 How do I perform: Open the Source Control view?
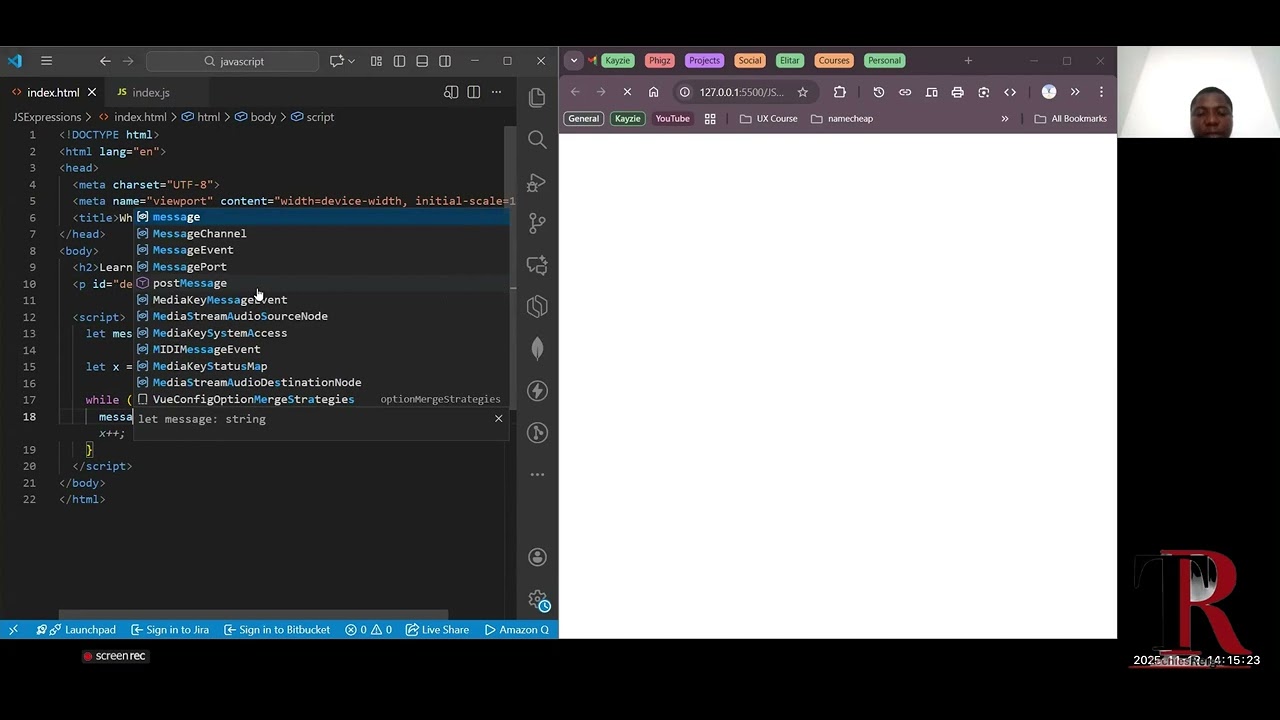(x=537, y=223)
